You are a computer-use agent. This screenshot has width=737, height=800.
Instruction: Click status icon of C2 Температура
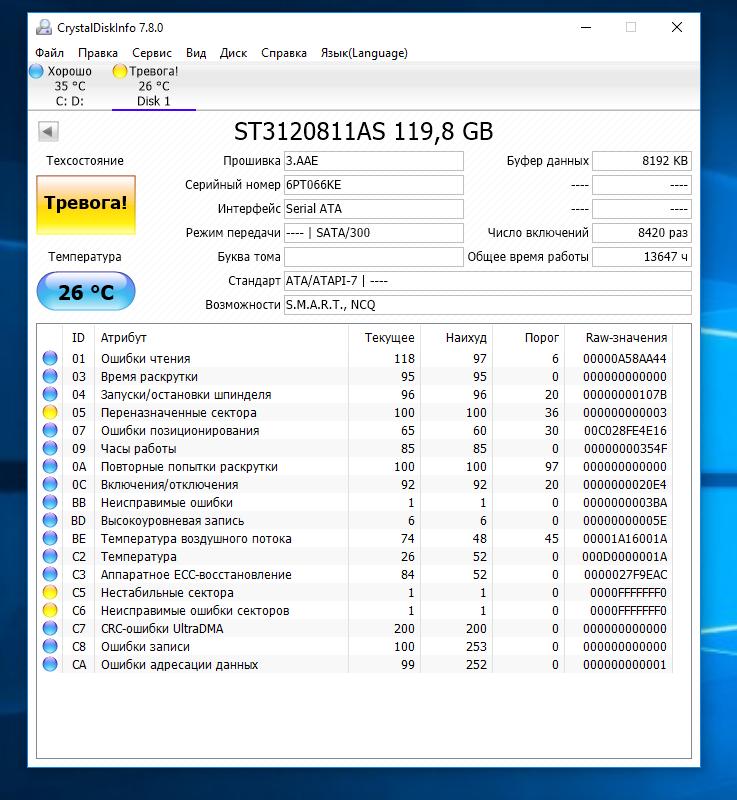(x=50, y=556)
